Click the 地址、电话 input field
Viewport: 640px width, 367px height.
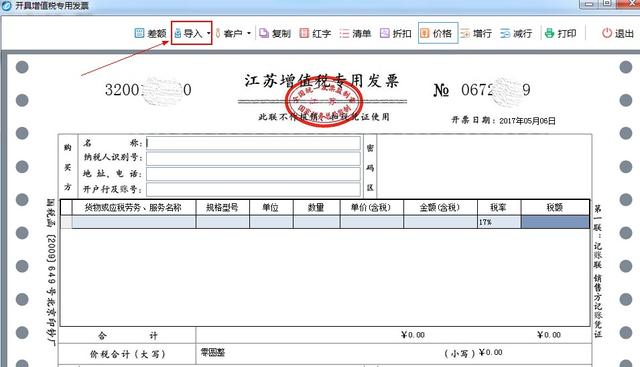[253, 174]
